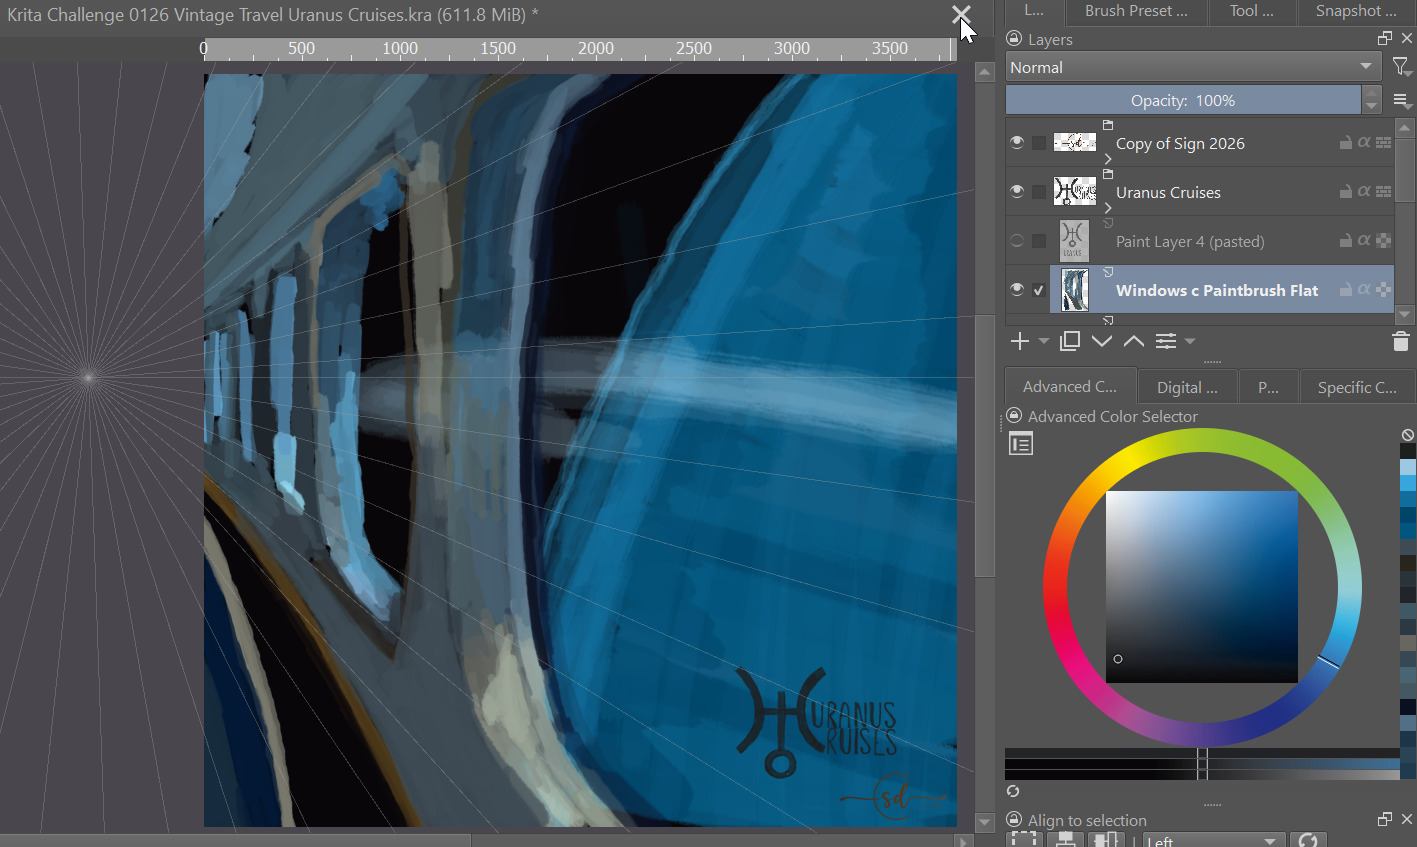Move layer up with the up arrow icon
The height and width of the screenshot is (847, 1417).
[x=1133, y=342]
